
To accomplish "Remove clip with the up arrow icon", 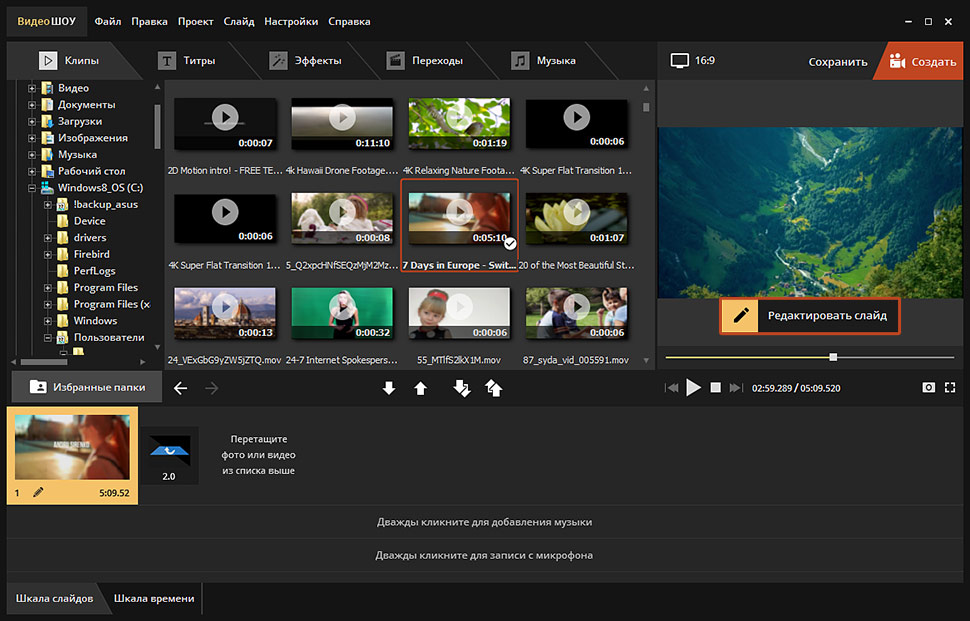I will [421, 388].
